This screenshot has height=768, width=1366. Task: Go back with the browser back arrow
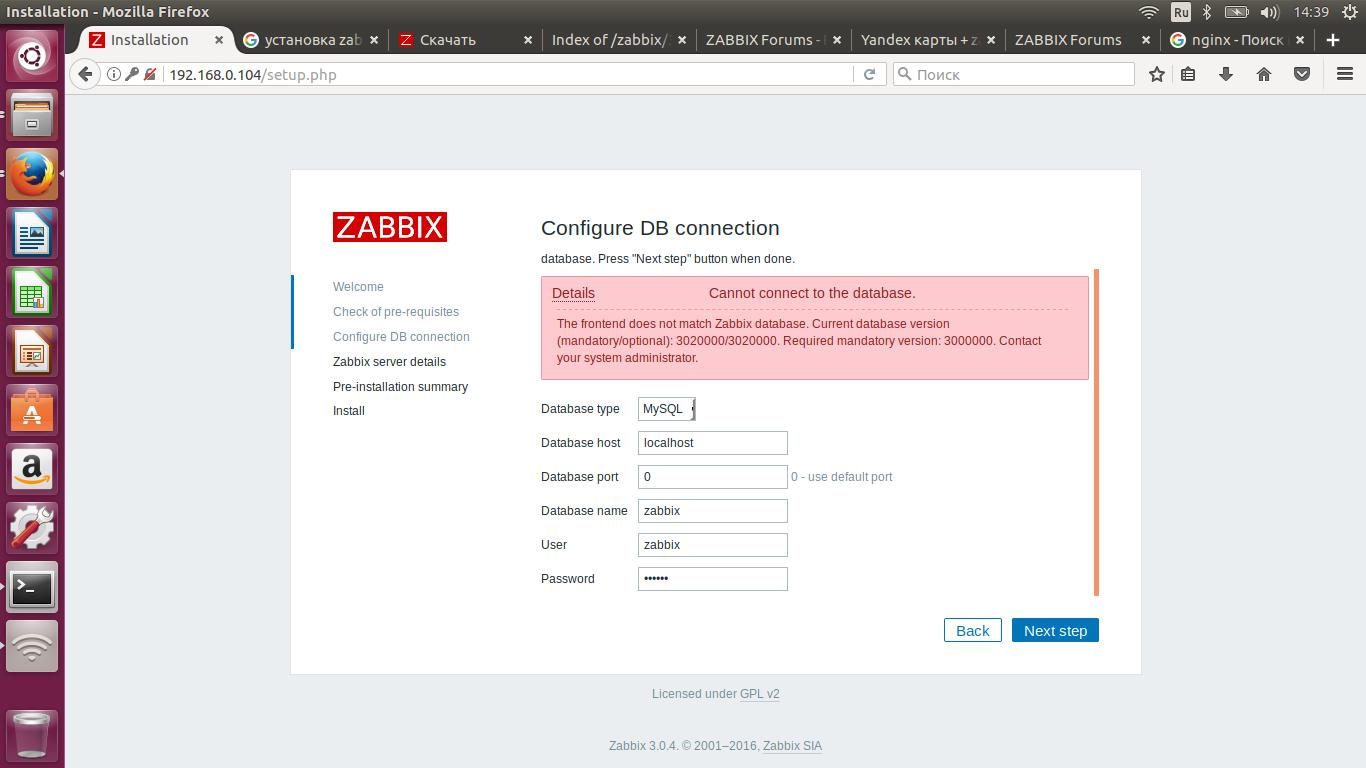(x=86, y=74)
